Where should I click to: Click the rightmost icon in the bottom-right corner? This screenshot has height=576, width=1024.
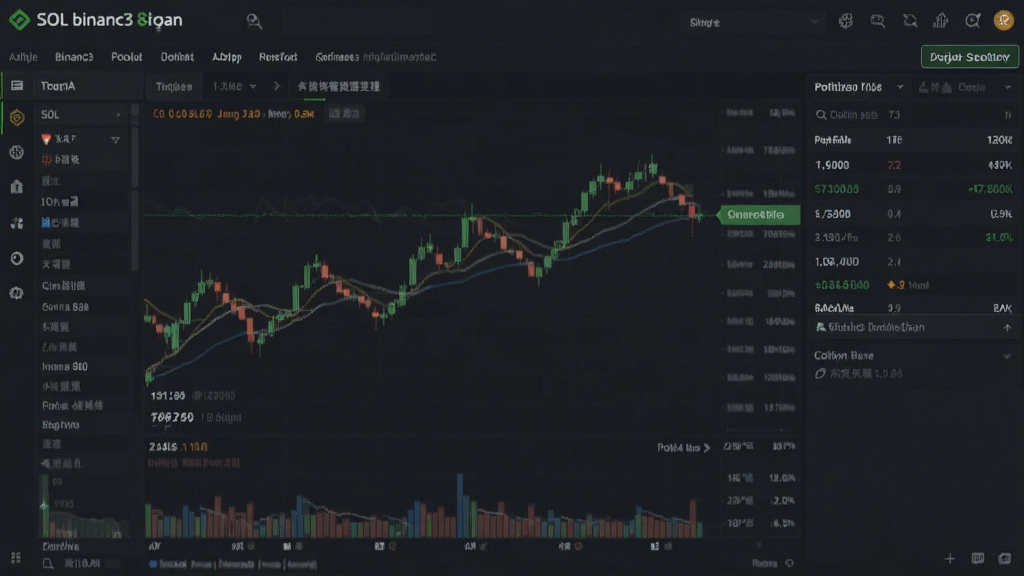[1004, 558]
